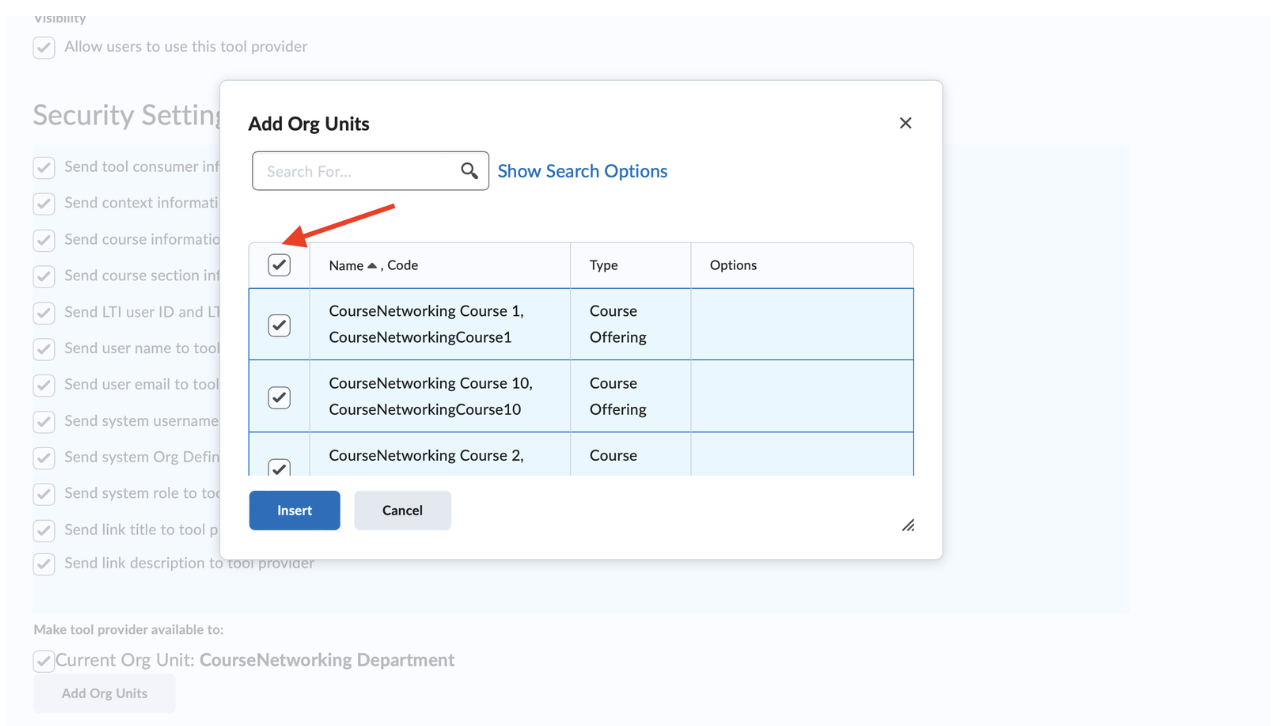The image size is (1282, 726).
Task: Toggle Send tool consumer information checkbox
Action: point(44,167)
